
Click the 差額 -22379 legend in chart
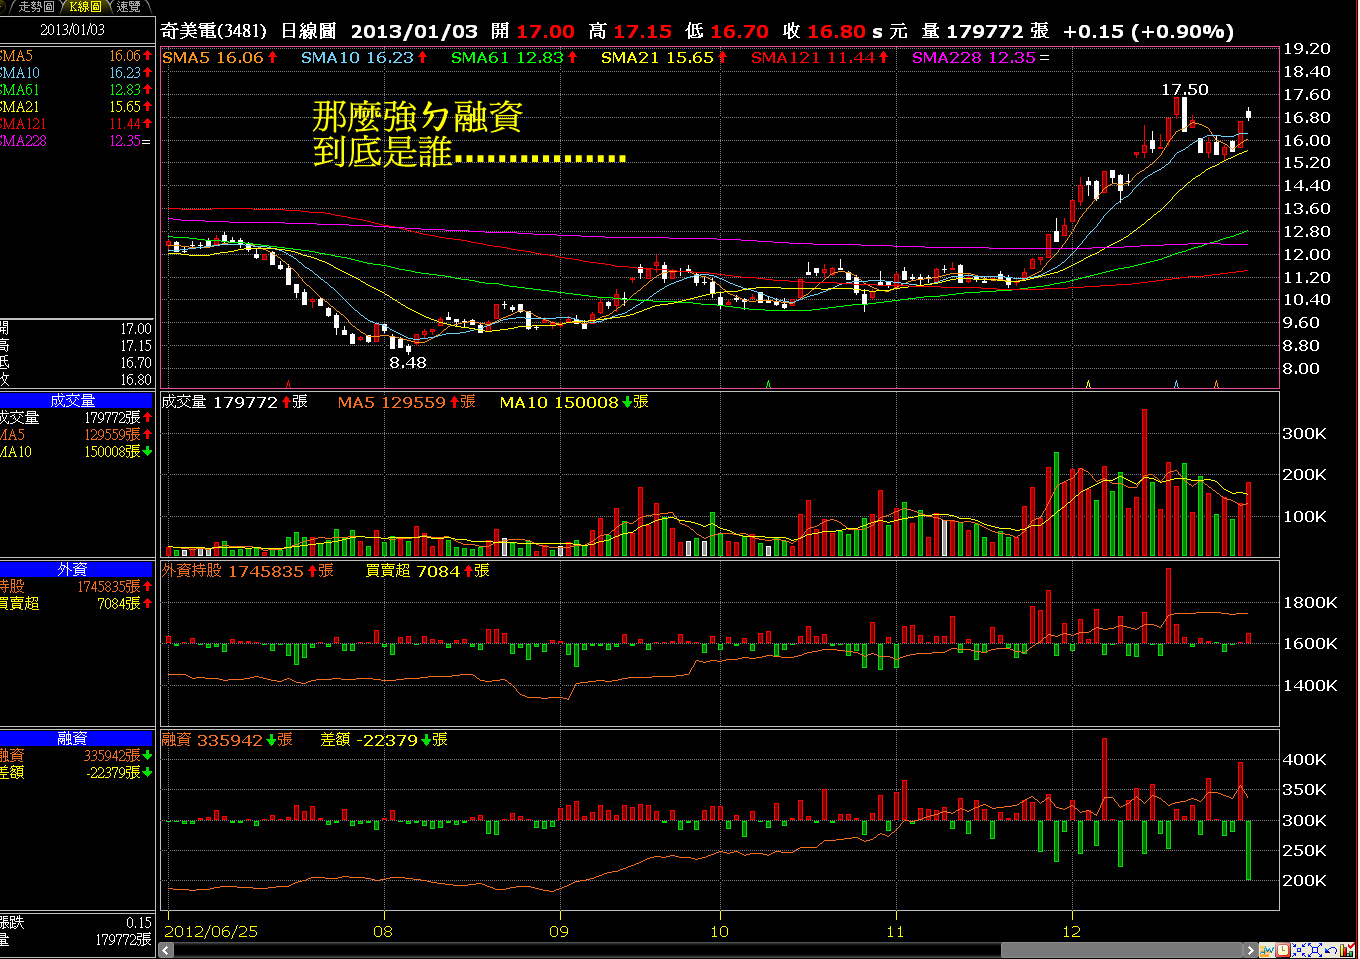(x=383, y=740)
